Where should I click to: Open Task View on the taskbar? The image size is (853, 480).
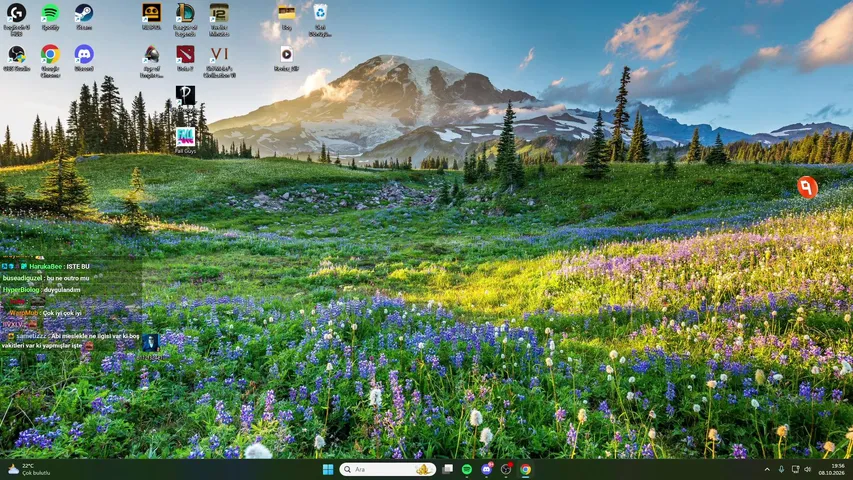[x=448, y=469]
